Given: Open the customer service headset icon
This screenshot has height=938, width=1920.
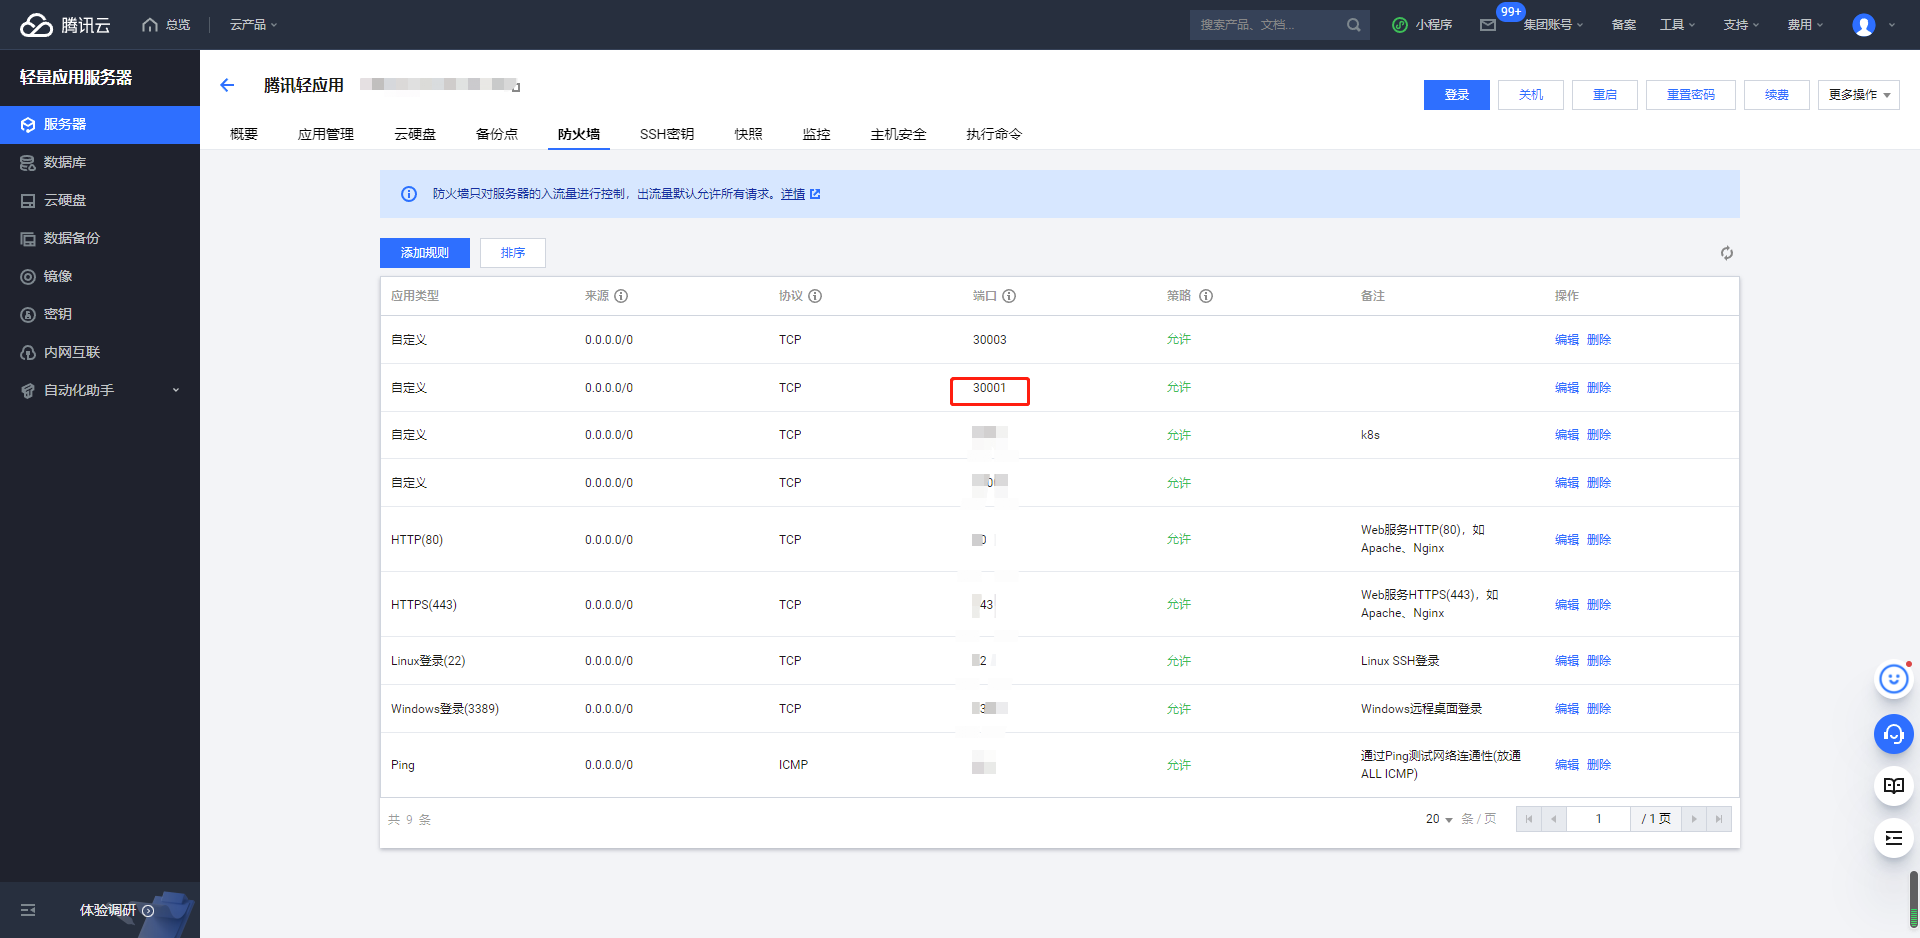Looking at the screenshot, I should pos(1894,734).
